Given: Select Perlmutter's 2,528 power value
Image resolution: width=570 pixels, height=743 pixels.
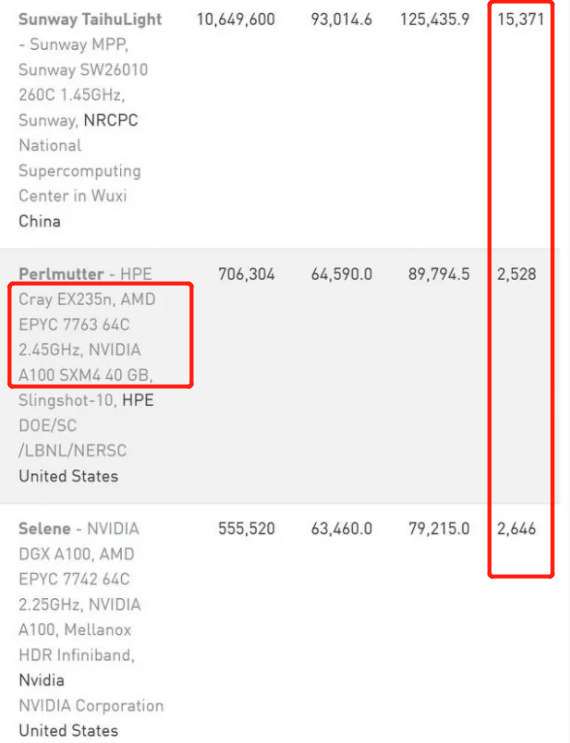Looking at the screenshot, I should tap(516, 274).
